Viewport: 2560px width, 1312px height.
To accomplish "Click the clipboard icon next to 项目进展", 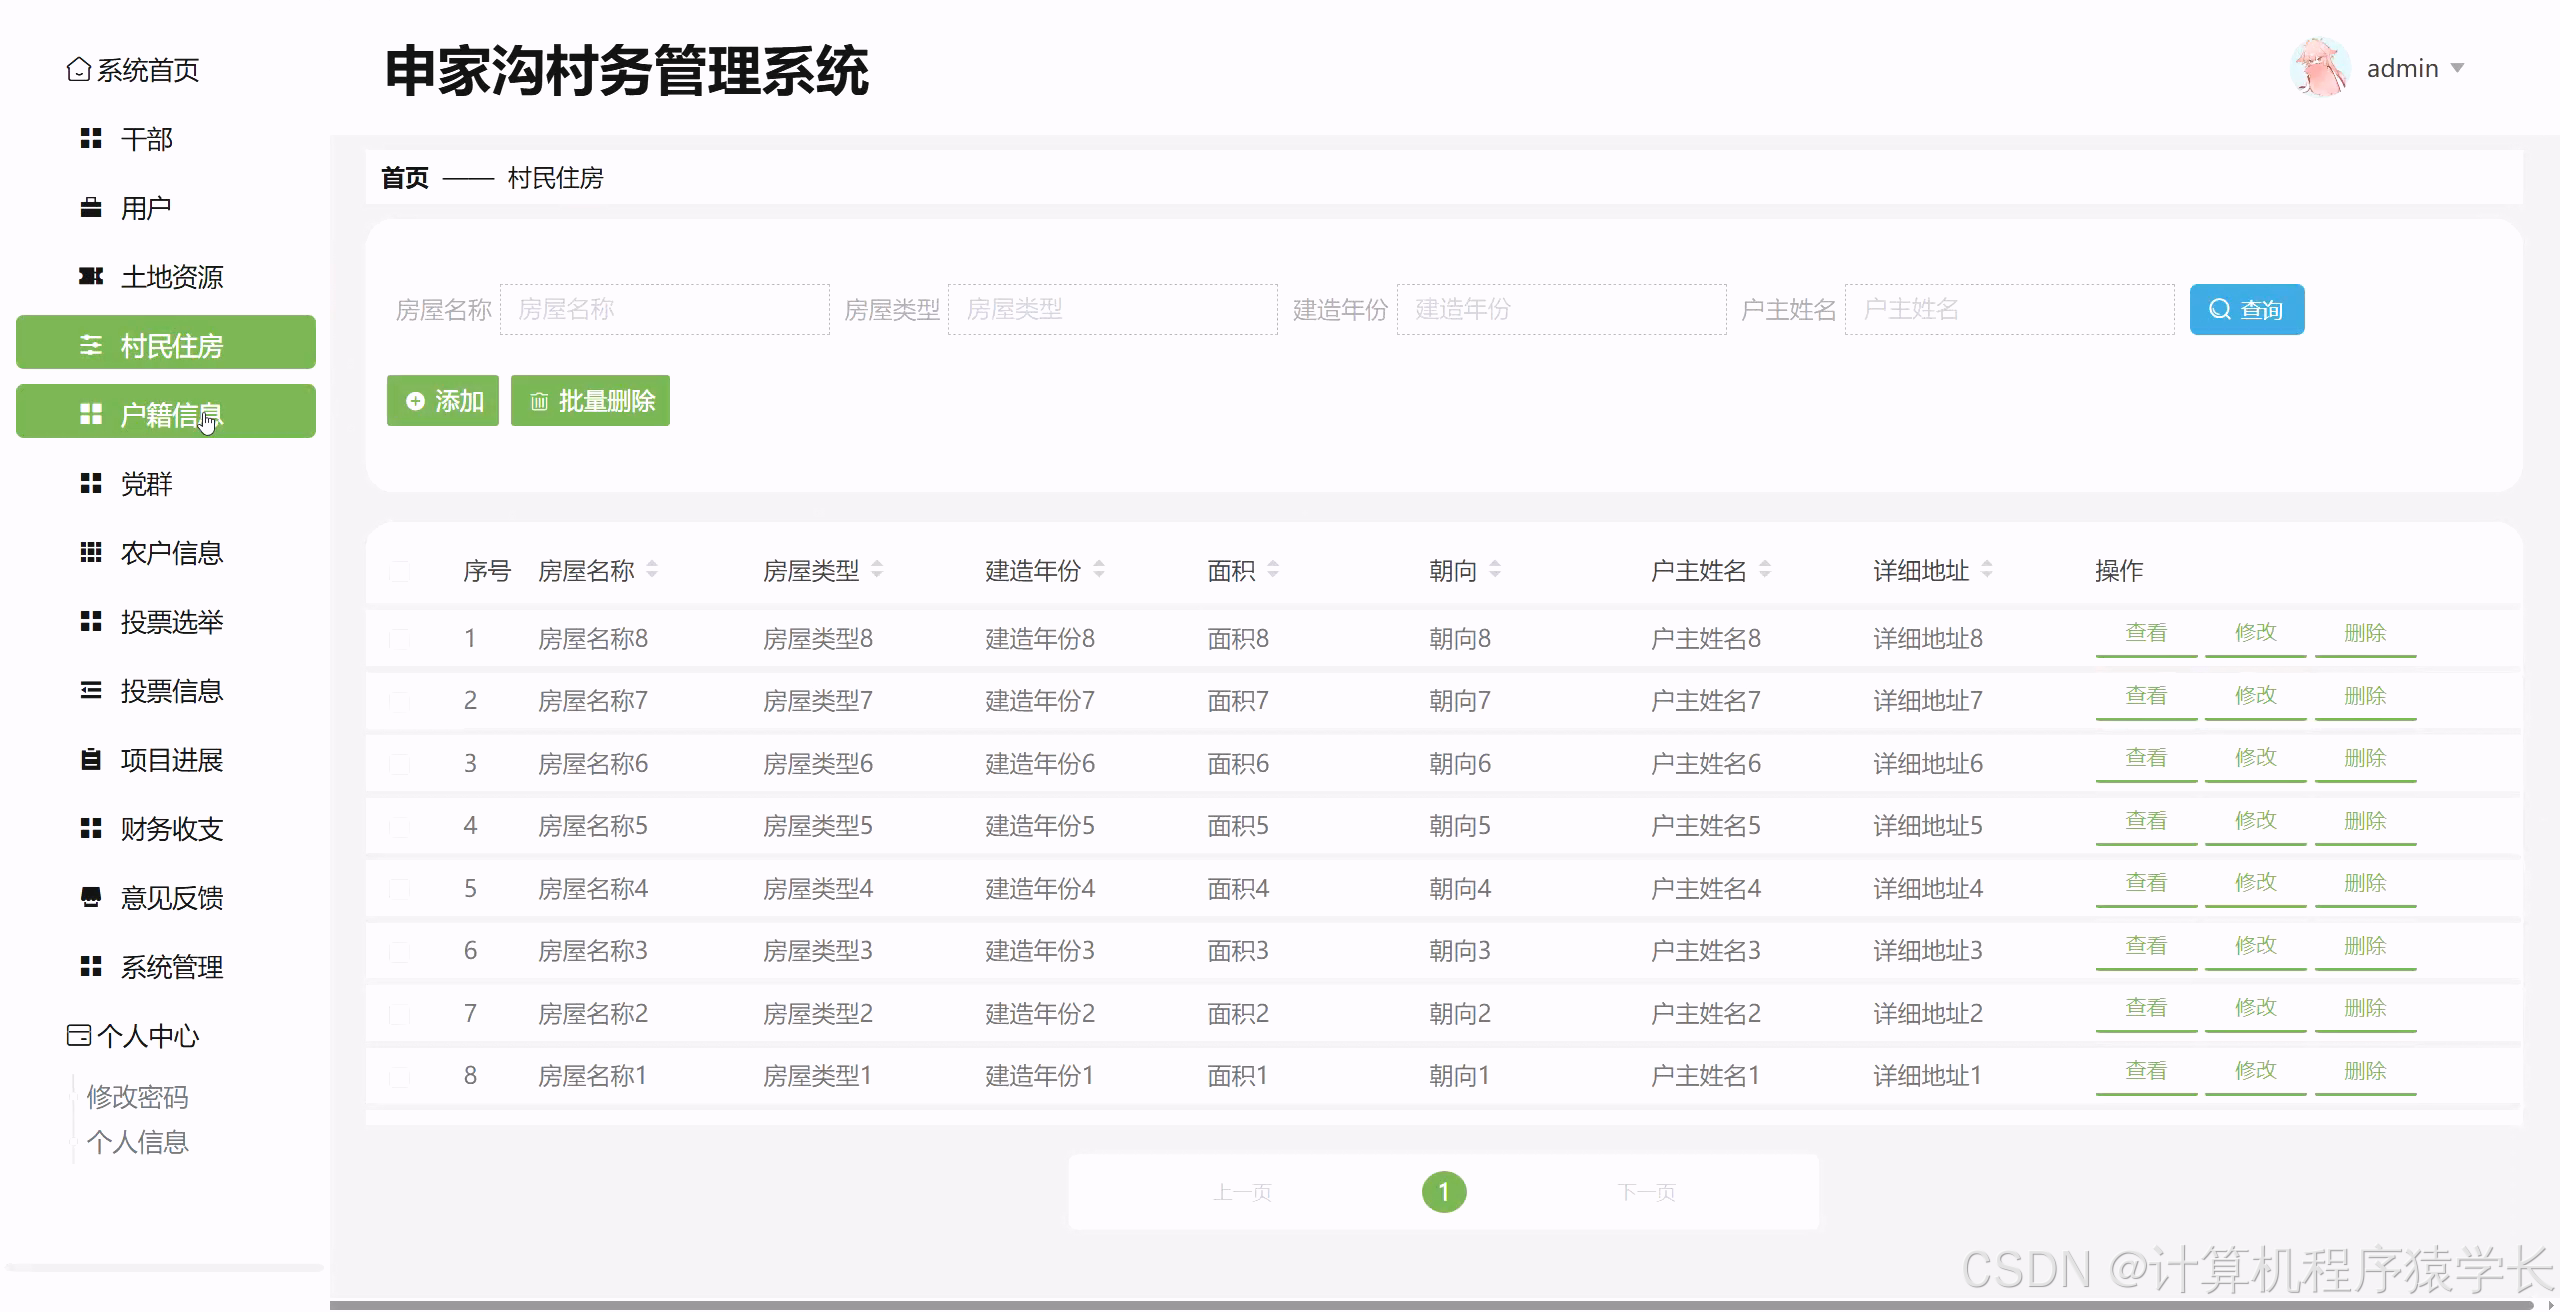I will tap(91, 760).
